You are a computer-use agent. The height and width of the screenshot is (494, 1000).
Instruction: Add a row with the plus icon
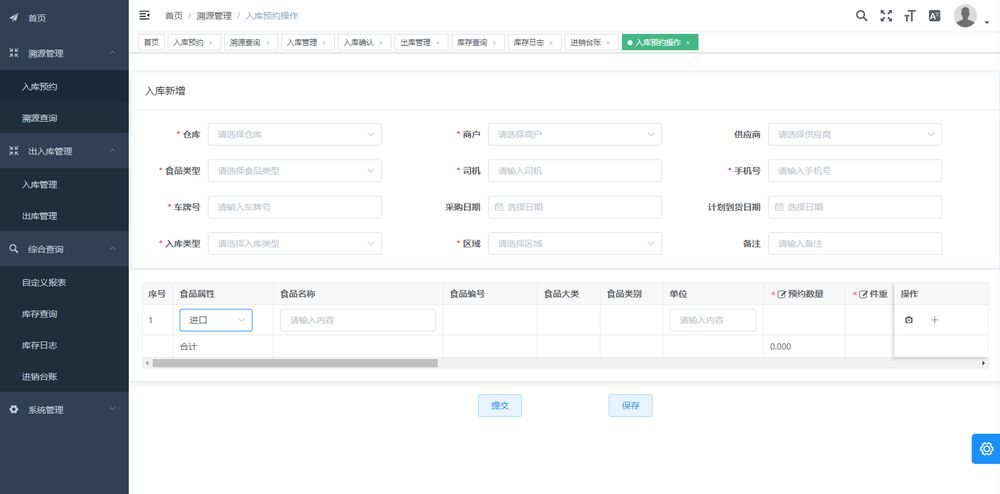click(x=935, y=320)
